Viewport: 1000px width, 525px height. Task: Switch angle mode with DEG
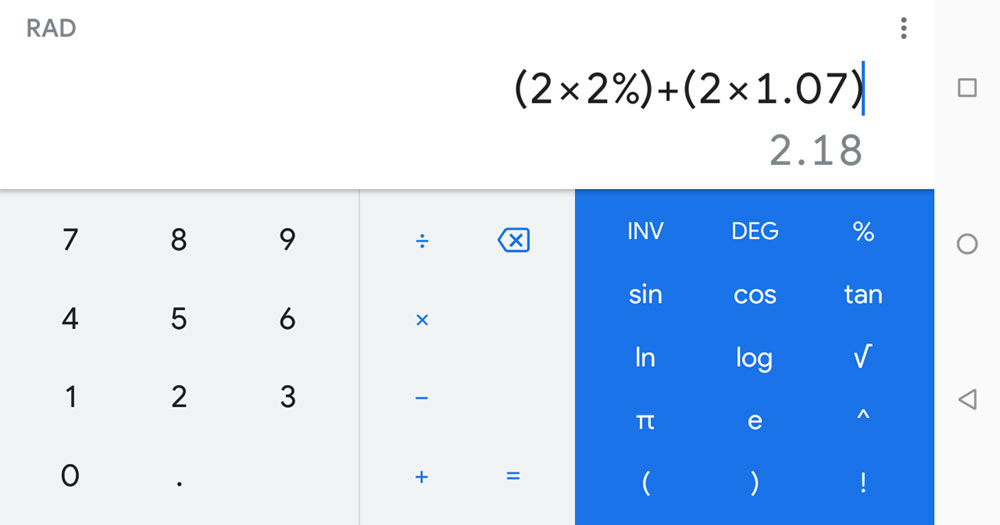754,231
